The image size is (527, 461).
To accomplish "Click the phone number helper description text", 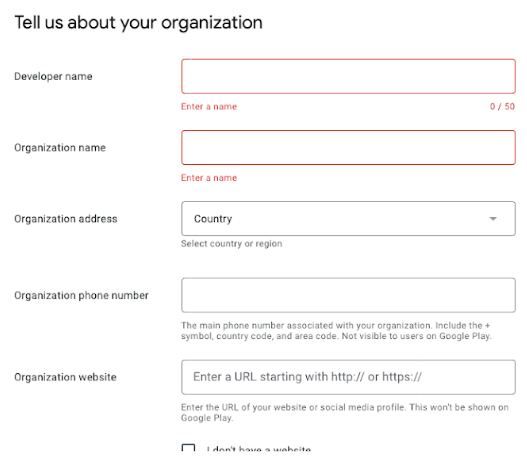I will 336,331.
